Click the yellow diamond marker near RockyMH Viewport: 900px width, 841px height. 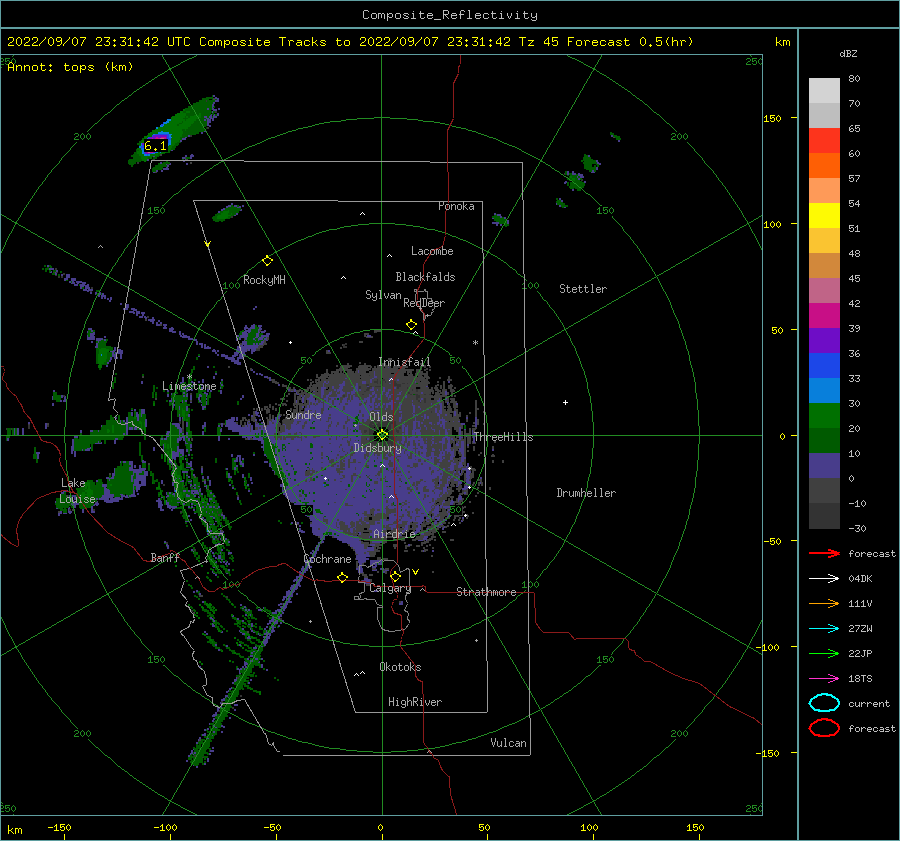pyautogui.click(x=267, y=261)
